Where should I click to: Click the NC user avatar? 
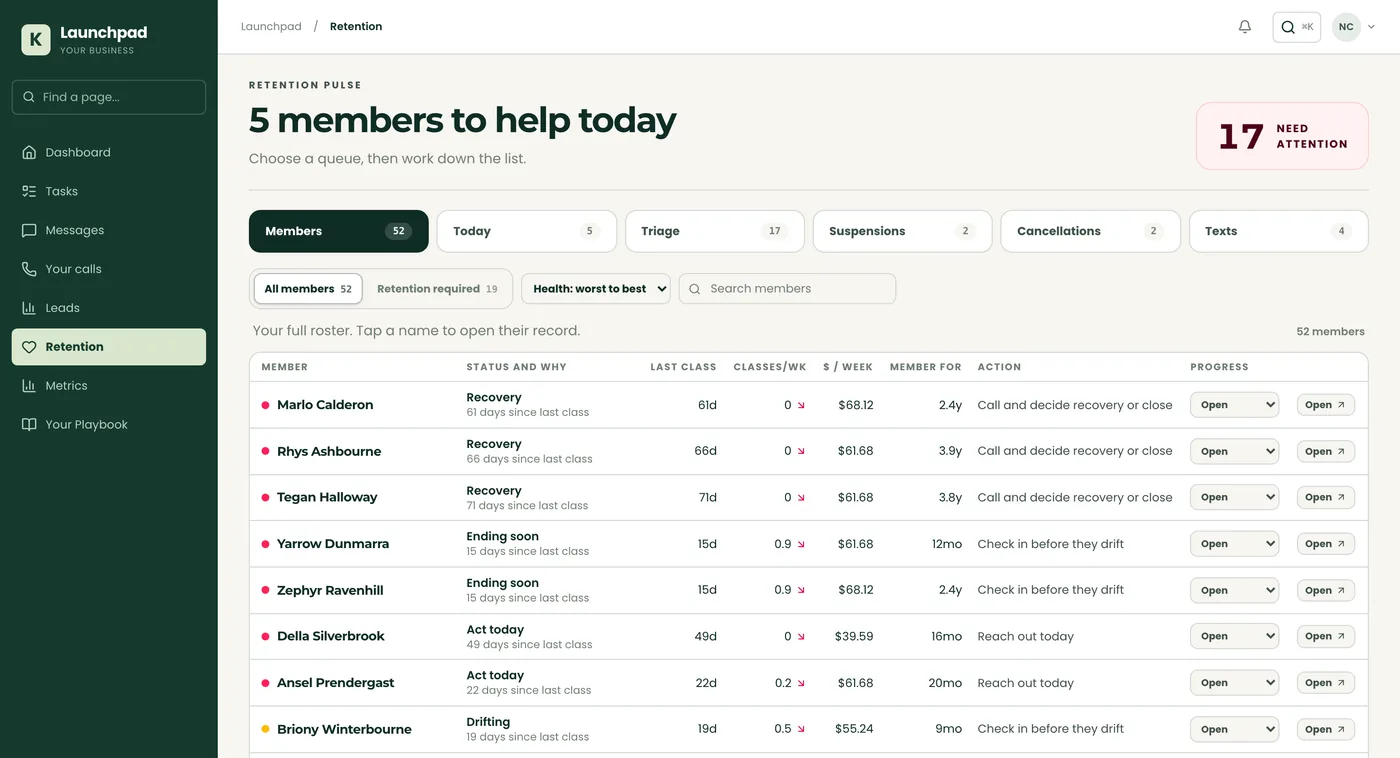1346,27
